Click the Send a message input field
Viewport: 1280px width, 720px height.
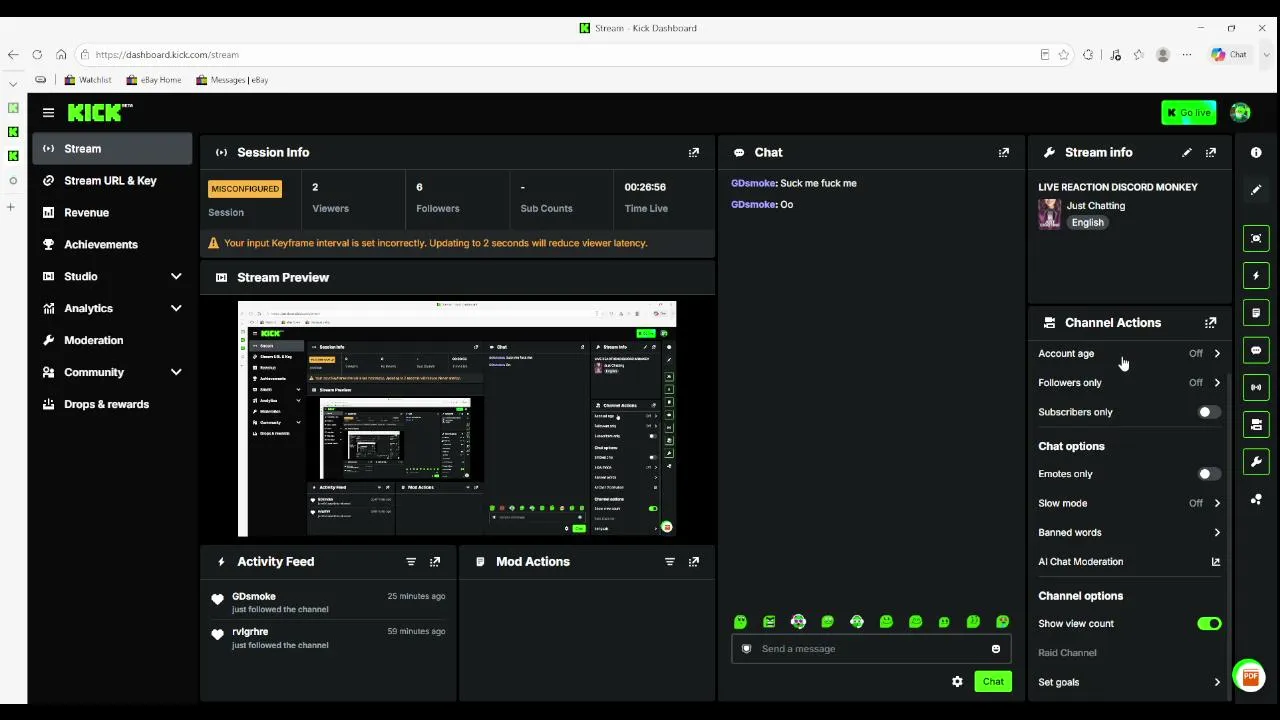pos(871,649)
